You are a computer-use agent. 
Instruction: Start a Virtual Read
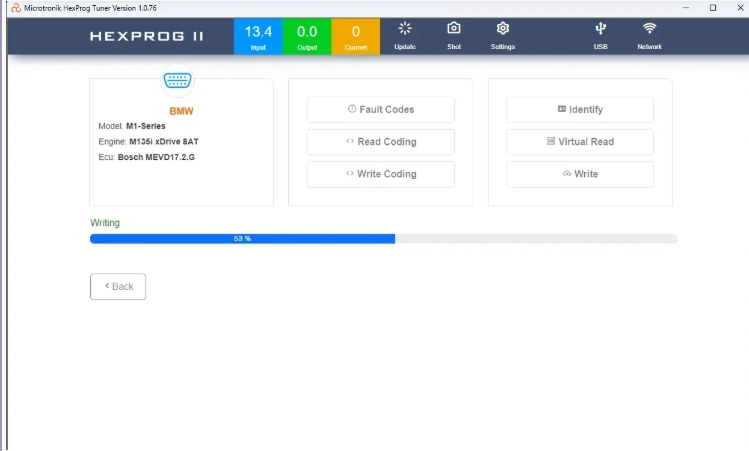(580, 142)
